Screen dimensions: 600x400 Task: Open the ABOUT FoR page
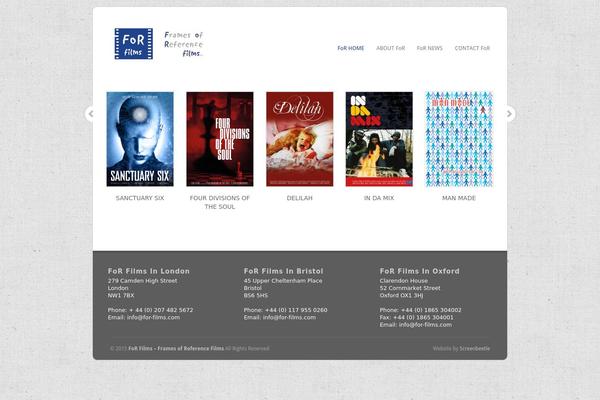click(x=390, y=48)
